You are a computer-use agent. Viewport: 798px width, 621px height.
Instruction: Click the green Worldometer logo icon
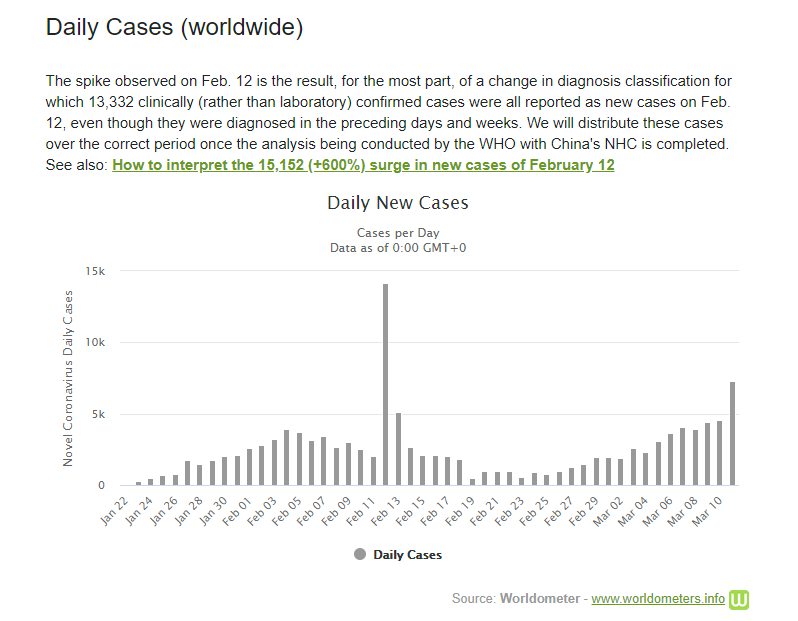(740, 599)
